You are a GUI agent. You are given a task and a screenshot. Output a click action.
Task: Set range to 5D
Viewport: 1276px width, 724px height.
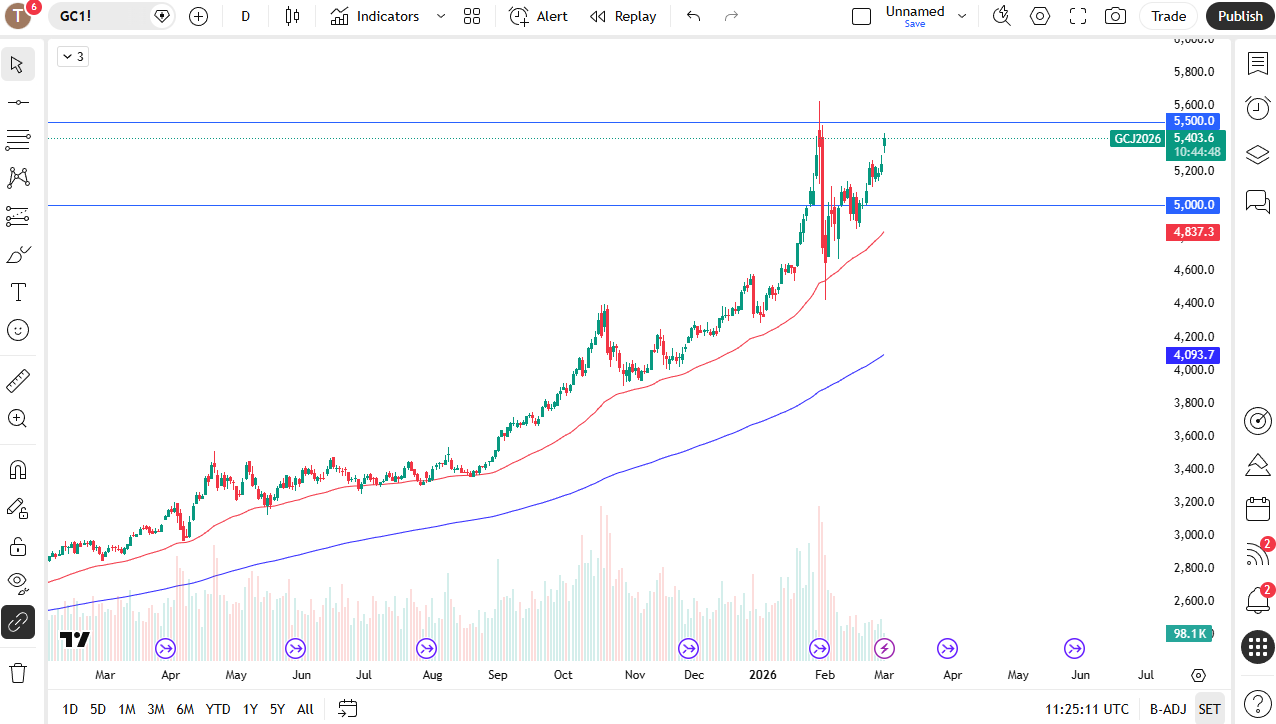tap(98, 709)
